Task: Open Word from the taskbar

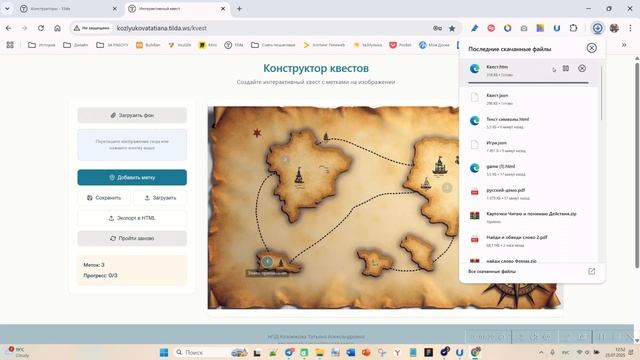Action: point(351,352)
